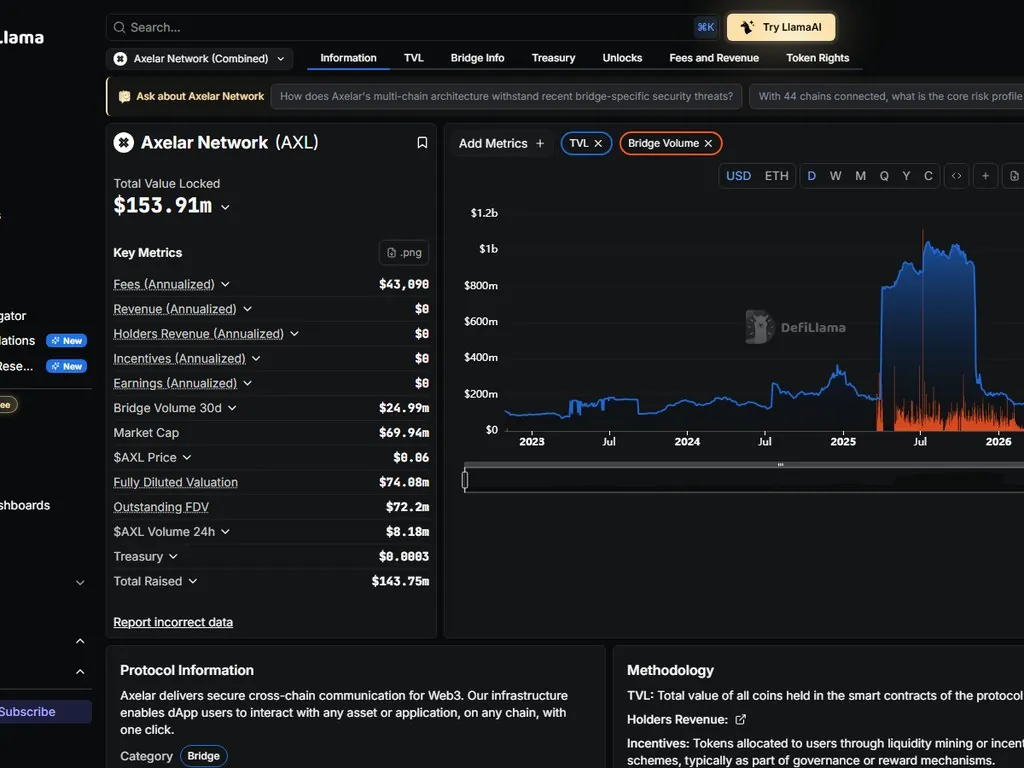Remove the Bridge Volume metric via its X

pos(708,144)
